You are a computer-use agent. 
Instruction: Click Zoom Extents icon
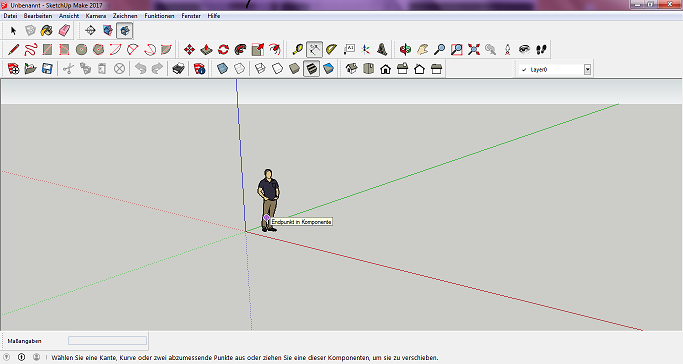pyautogui.click(x=473, y=49)
